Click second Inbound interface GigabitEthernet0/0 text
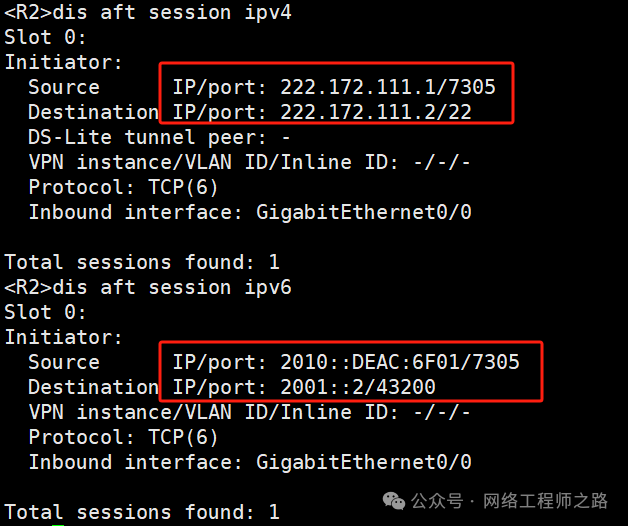This screenshot has height=526, width=628. click(x=250, y=462)
